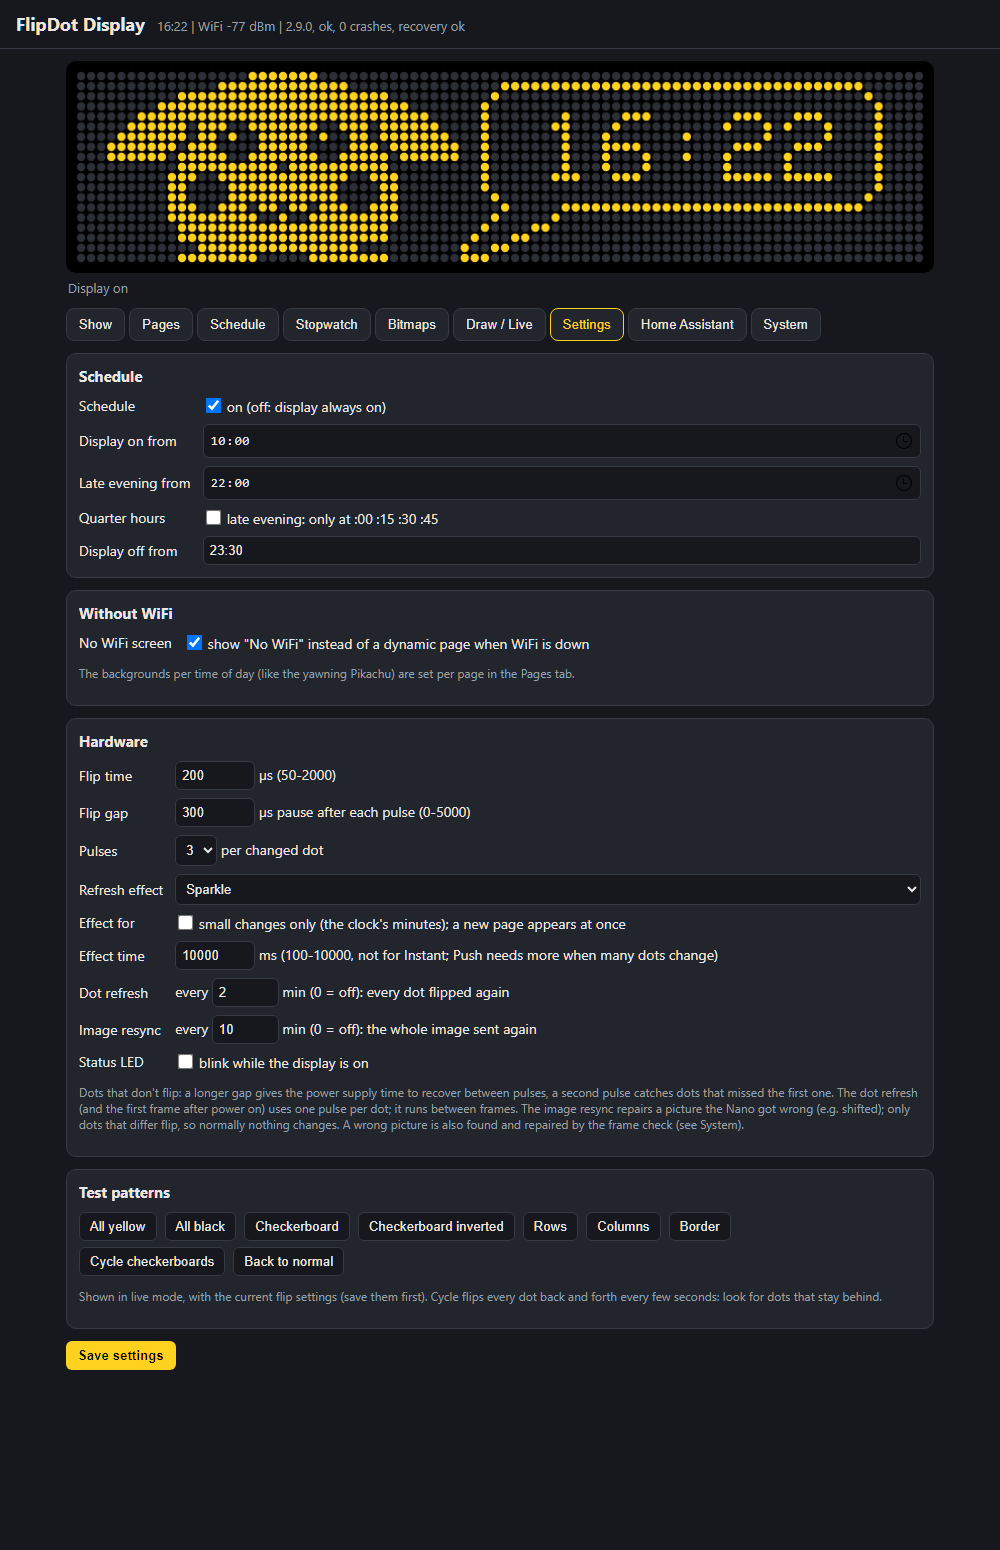Switch to the Bitmaps tab
Viewport: 1000px width, 1550px height.
point(412,324)
